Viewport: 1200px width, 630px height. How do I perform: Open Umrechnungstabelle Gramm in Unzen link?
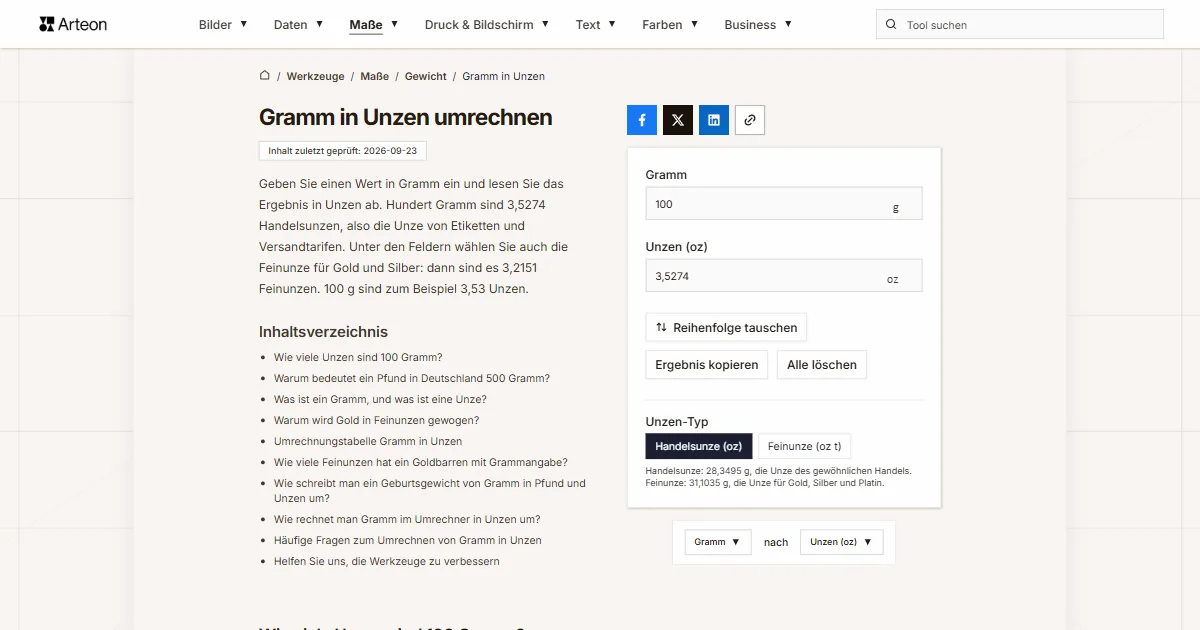point(368,441)
